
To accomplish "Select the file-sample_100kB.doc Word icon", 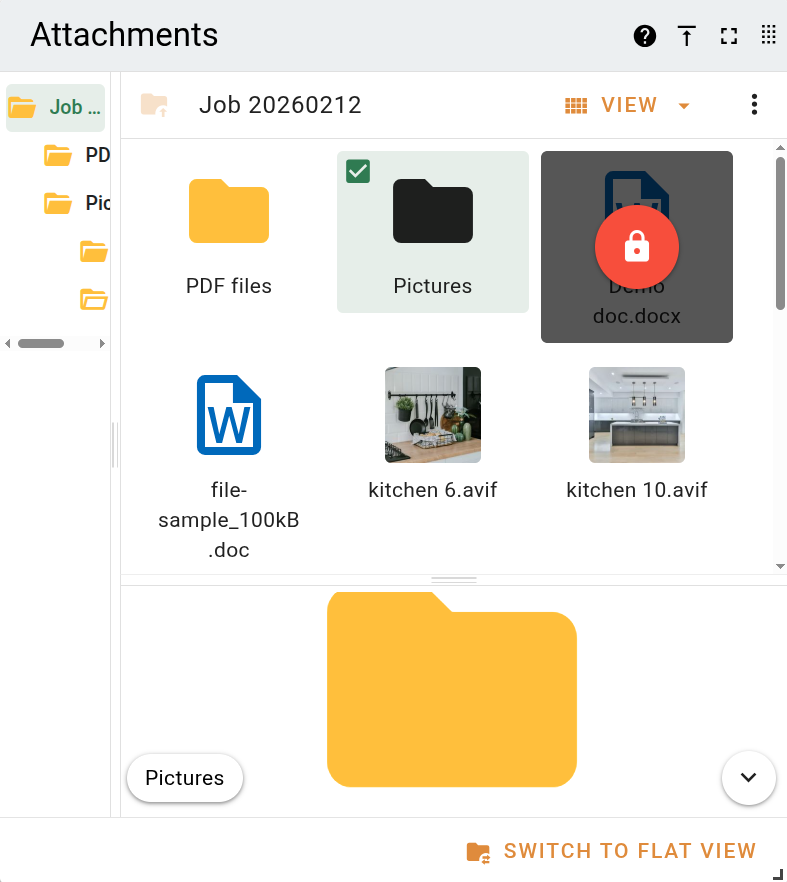I will pos(229,415).
